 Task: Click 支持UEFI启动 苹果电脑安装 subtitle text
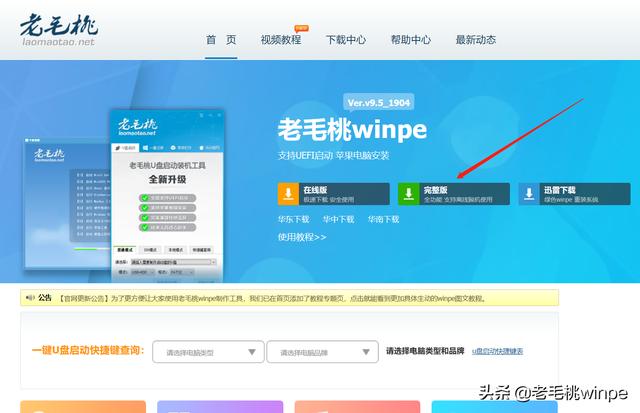333,155
